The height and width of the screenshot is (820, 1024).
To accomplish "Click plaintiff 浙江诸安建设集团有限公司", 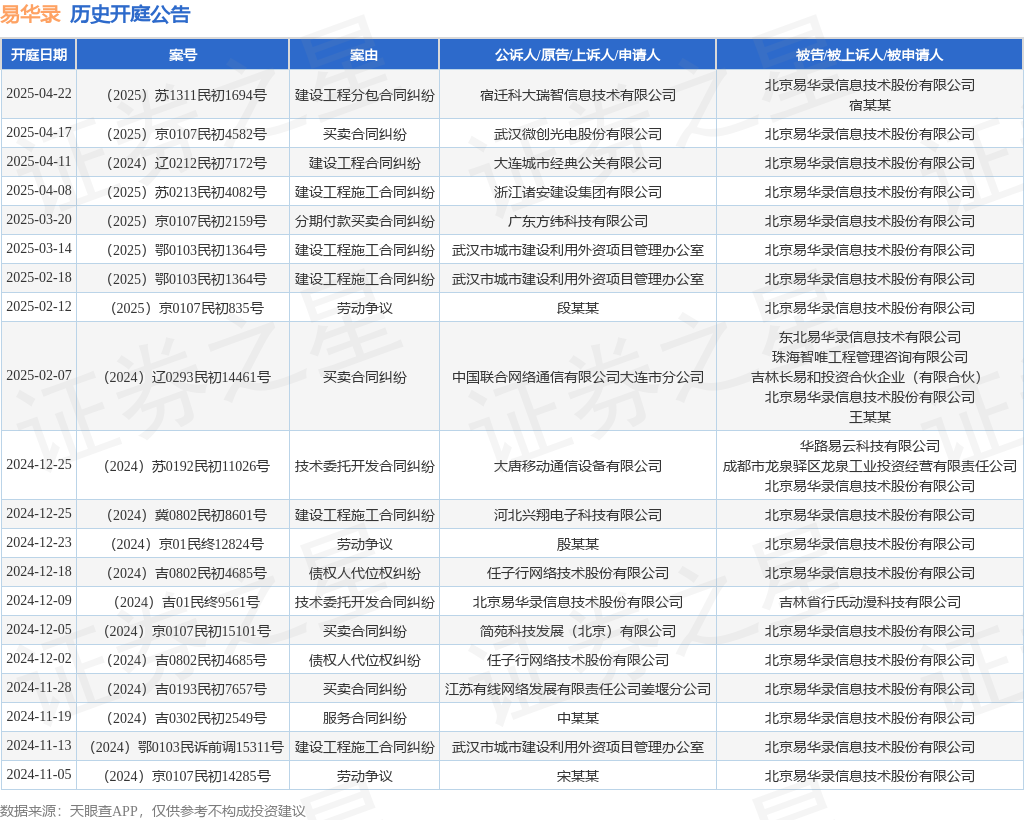I will click(x=578, y=192).
